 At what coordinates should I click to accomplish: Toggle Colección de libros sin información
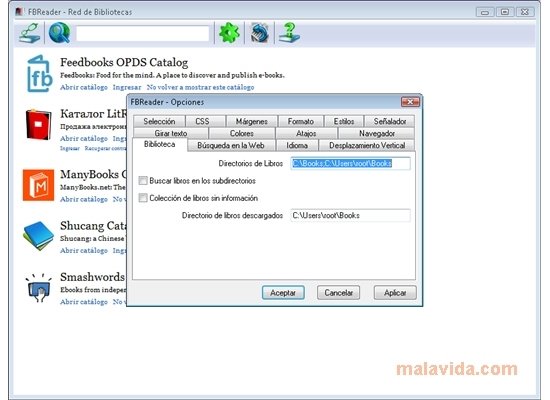pos(143,198)
